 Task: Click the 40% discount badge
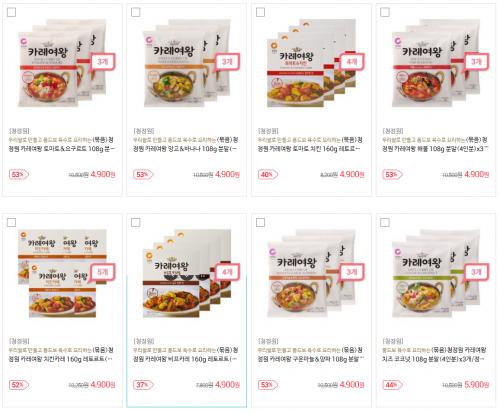tap(268, 174)
